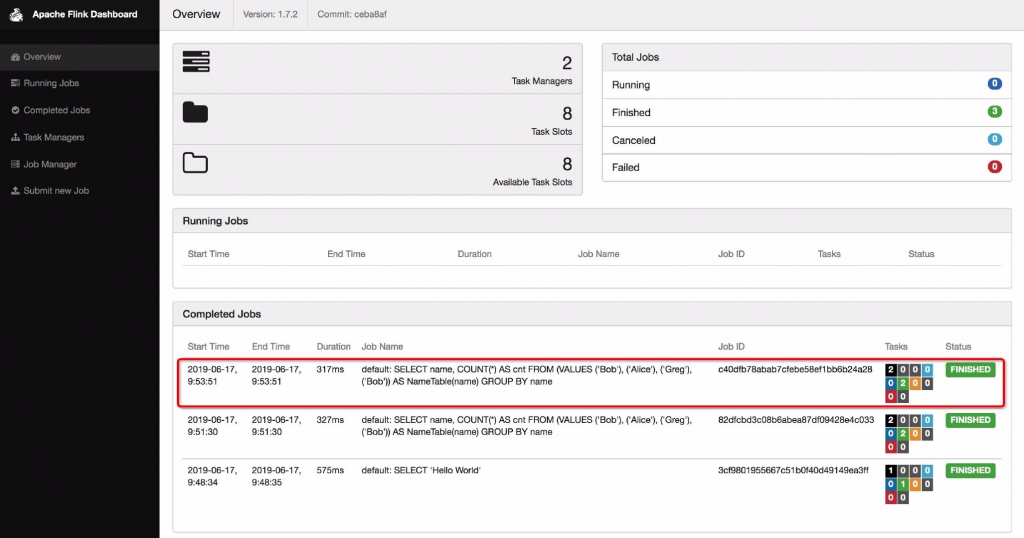The image size is (1024, 538).
Task: Click the red Failed jobs count badge
Action: [x=994, y=167]
